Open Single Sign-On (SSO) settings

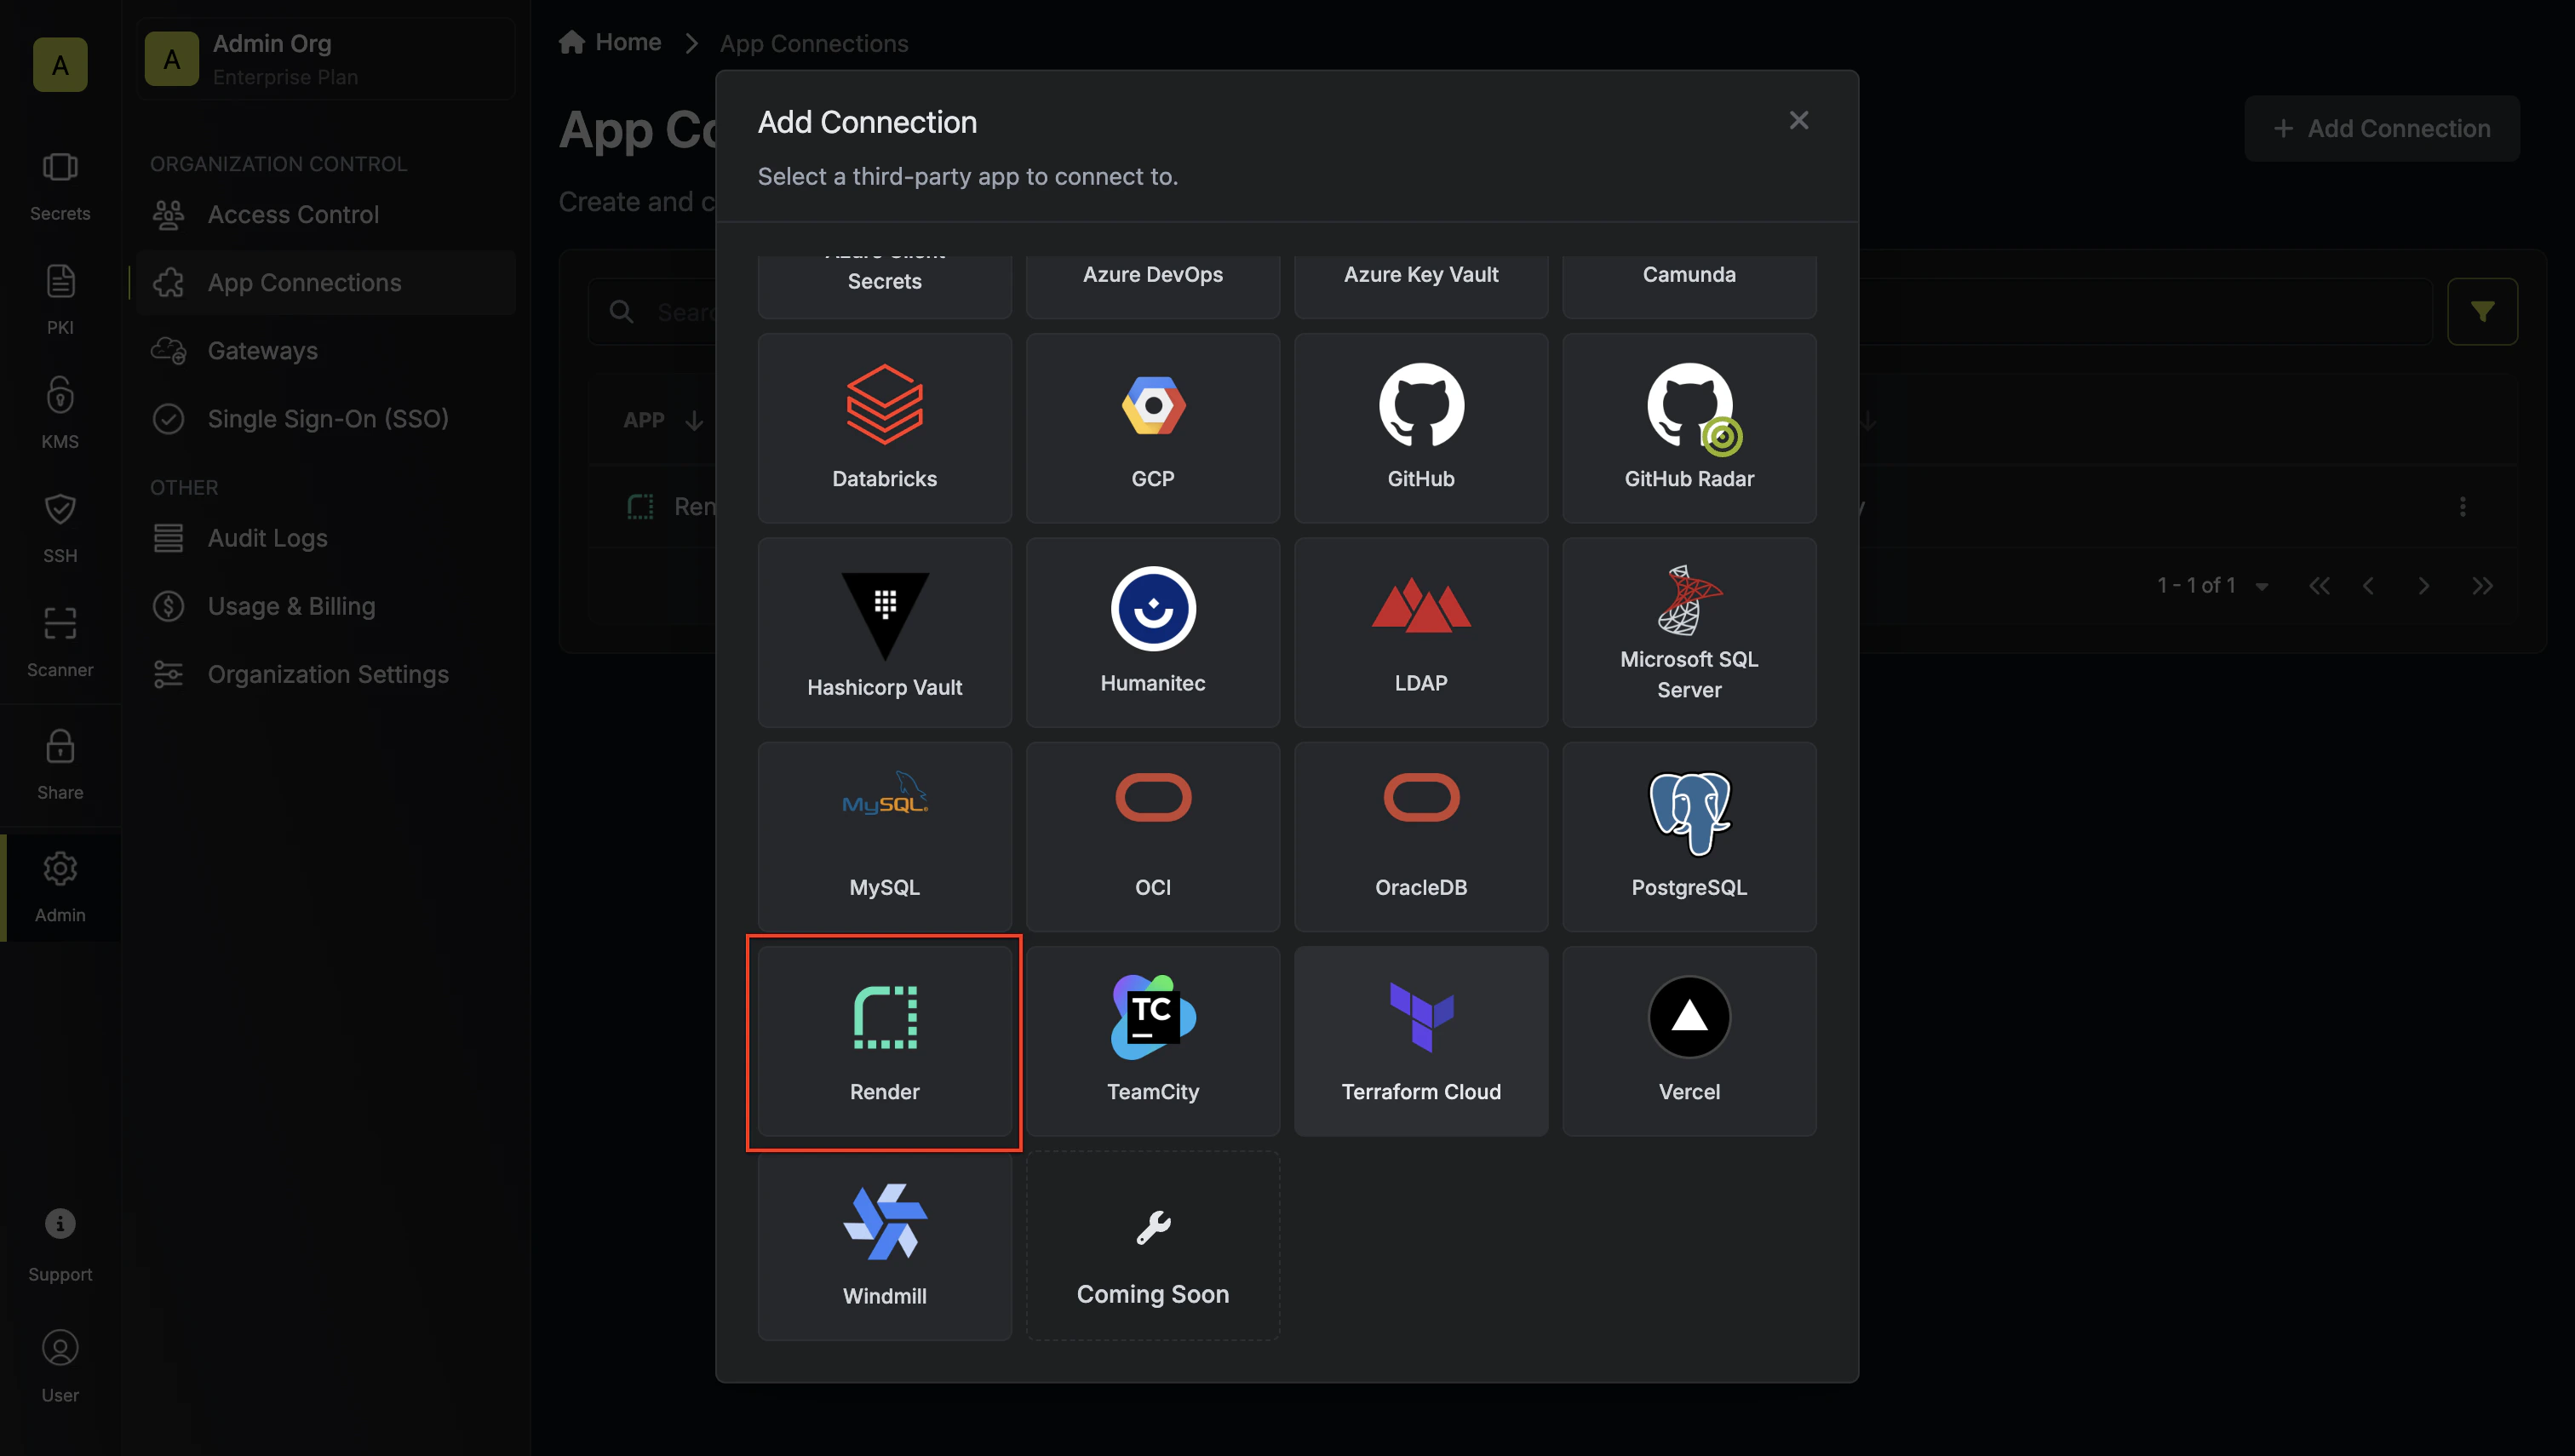click(x=326, y=418)
